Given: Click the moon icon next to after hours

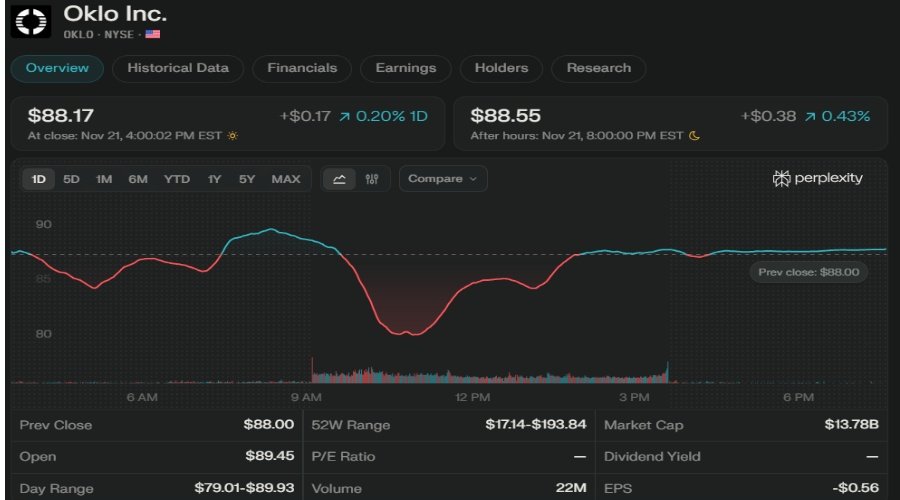Looking at the screenshot, I should [694, 136].
